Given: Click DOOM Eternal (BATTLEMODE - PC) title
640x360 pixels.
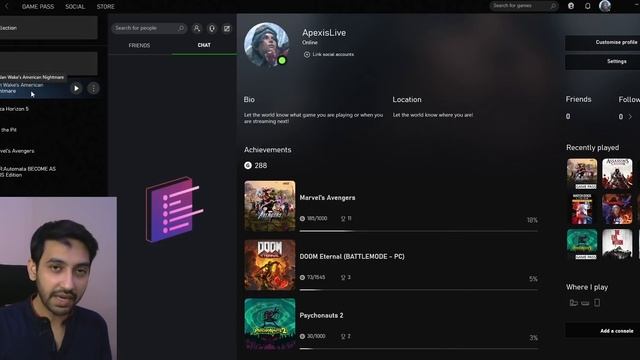Looking at the screenshot, I should point(352,256).
